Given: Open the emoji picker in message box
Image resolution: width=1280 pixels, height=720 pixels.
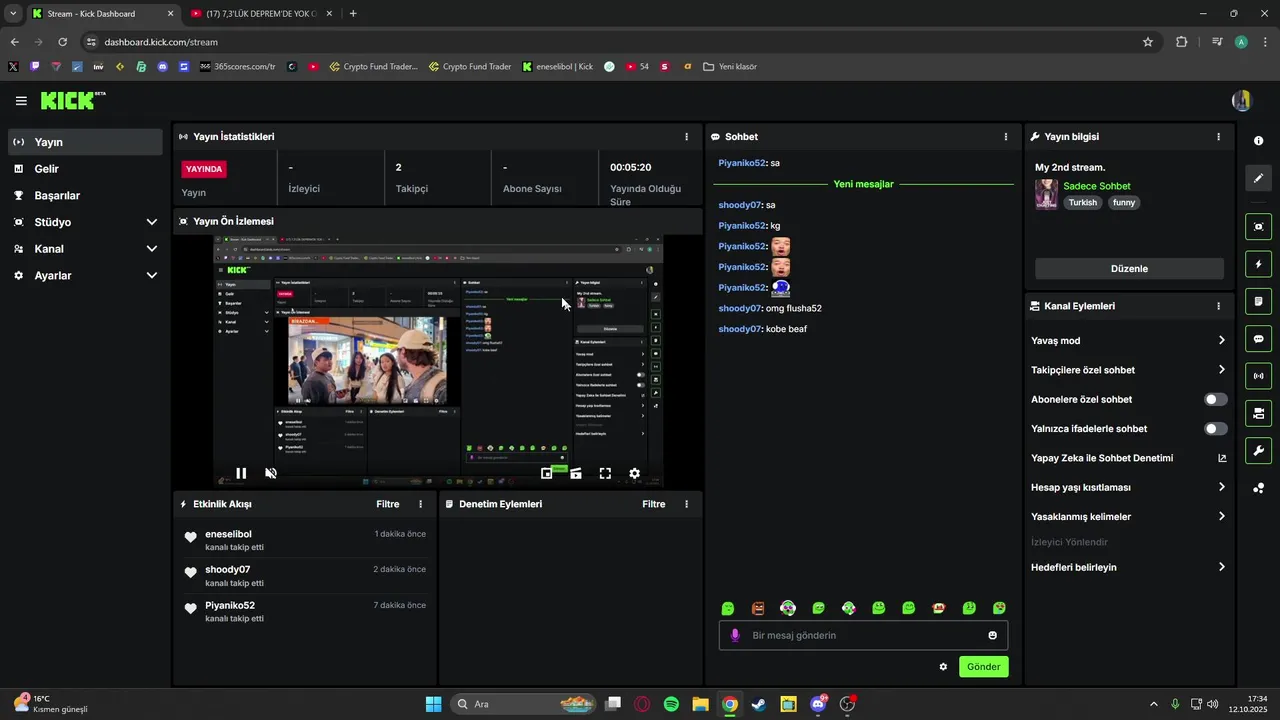Looking at the screenshot, I should 992,635.
